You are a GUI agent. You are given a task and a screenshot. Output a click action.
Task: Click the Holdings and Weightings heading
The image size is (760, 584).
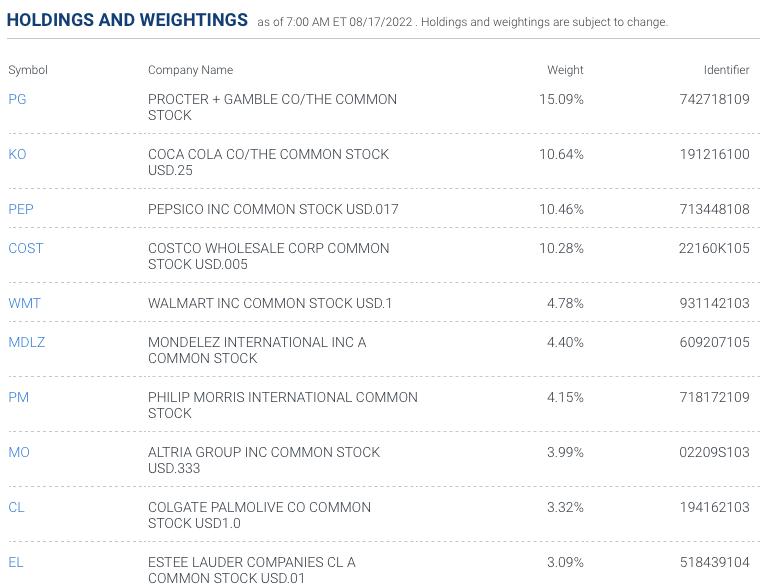(x=127, y=20)
